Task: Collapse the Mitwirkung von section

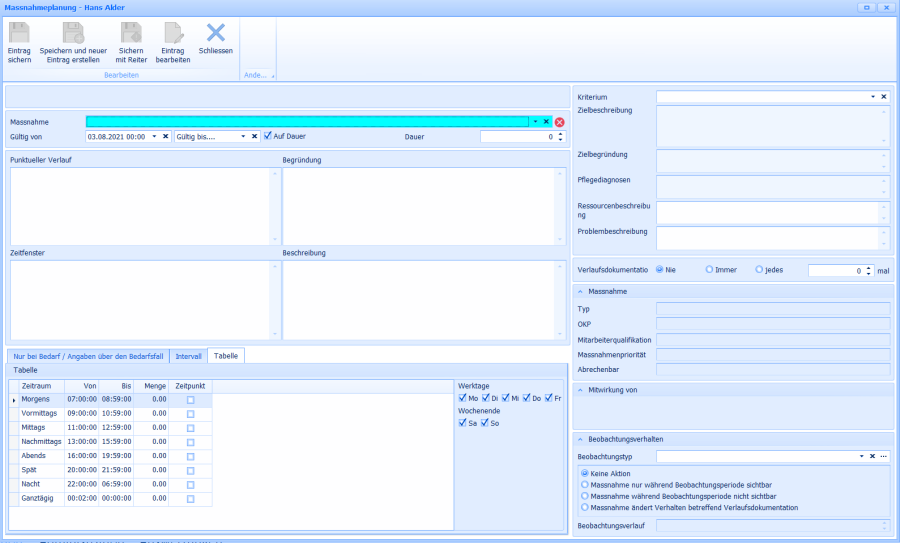Action: [580, 390]
